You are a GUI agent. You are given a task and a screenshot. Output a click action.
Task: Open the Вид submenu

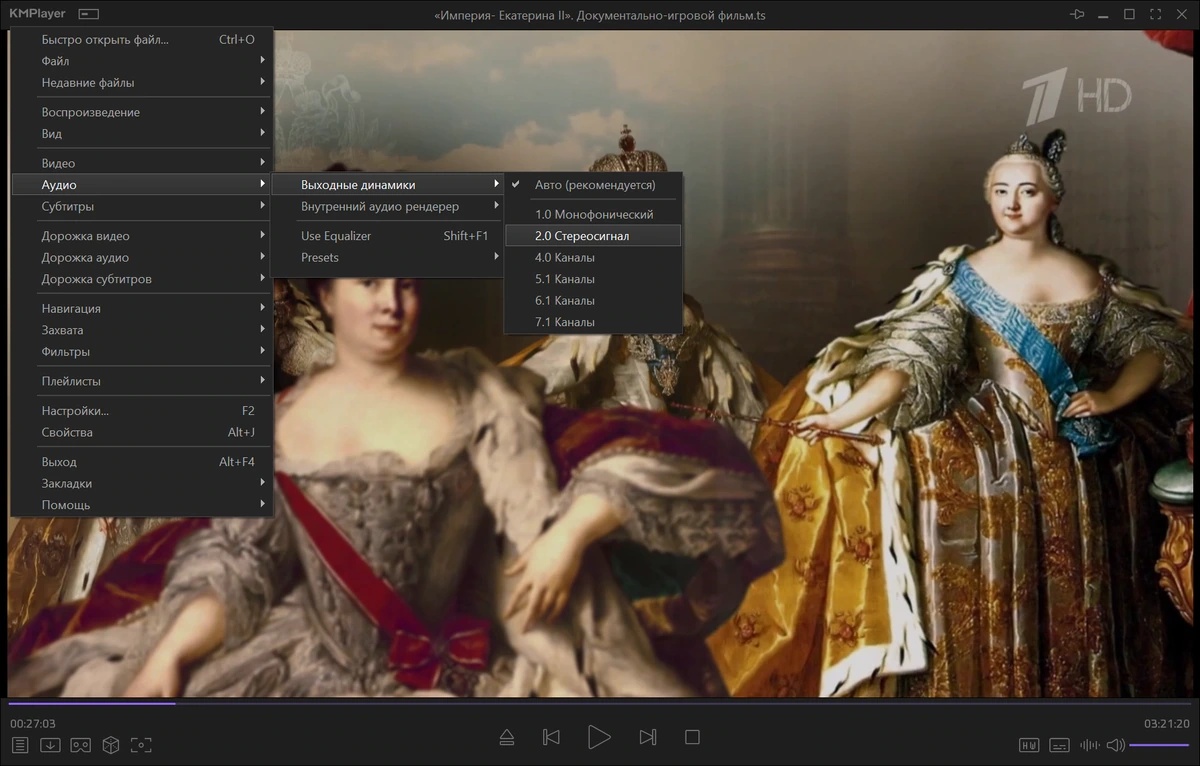(x=141, y=134)
